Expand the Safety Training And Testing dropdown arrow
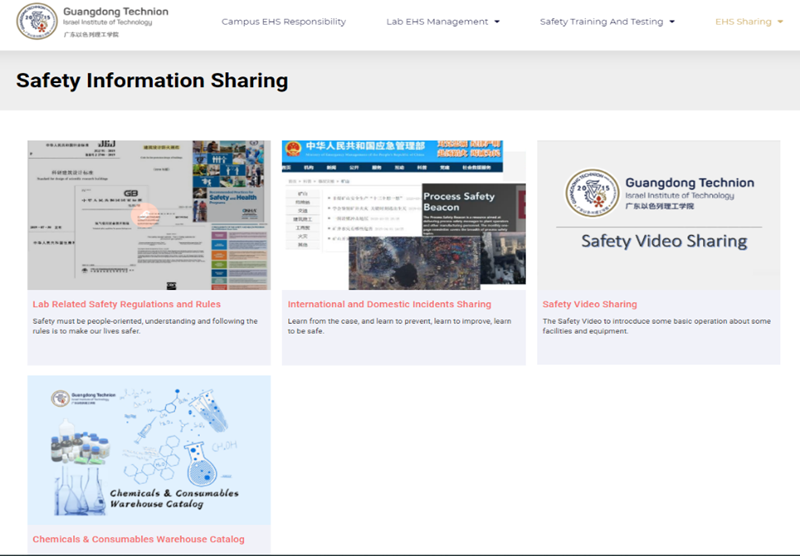The height and width of the screenshot is (556, 800). tap(672, 22)
